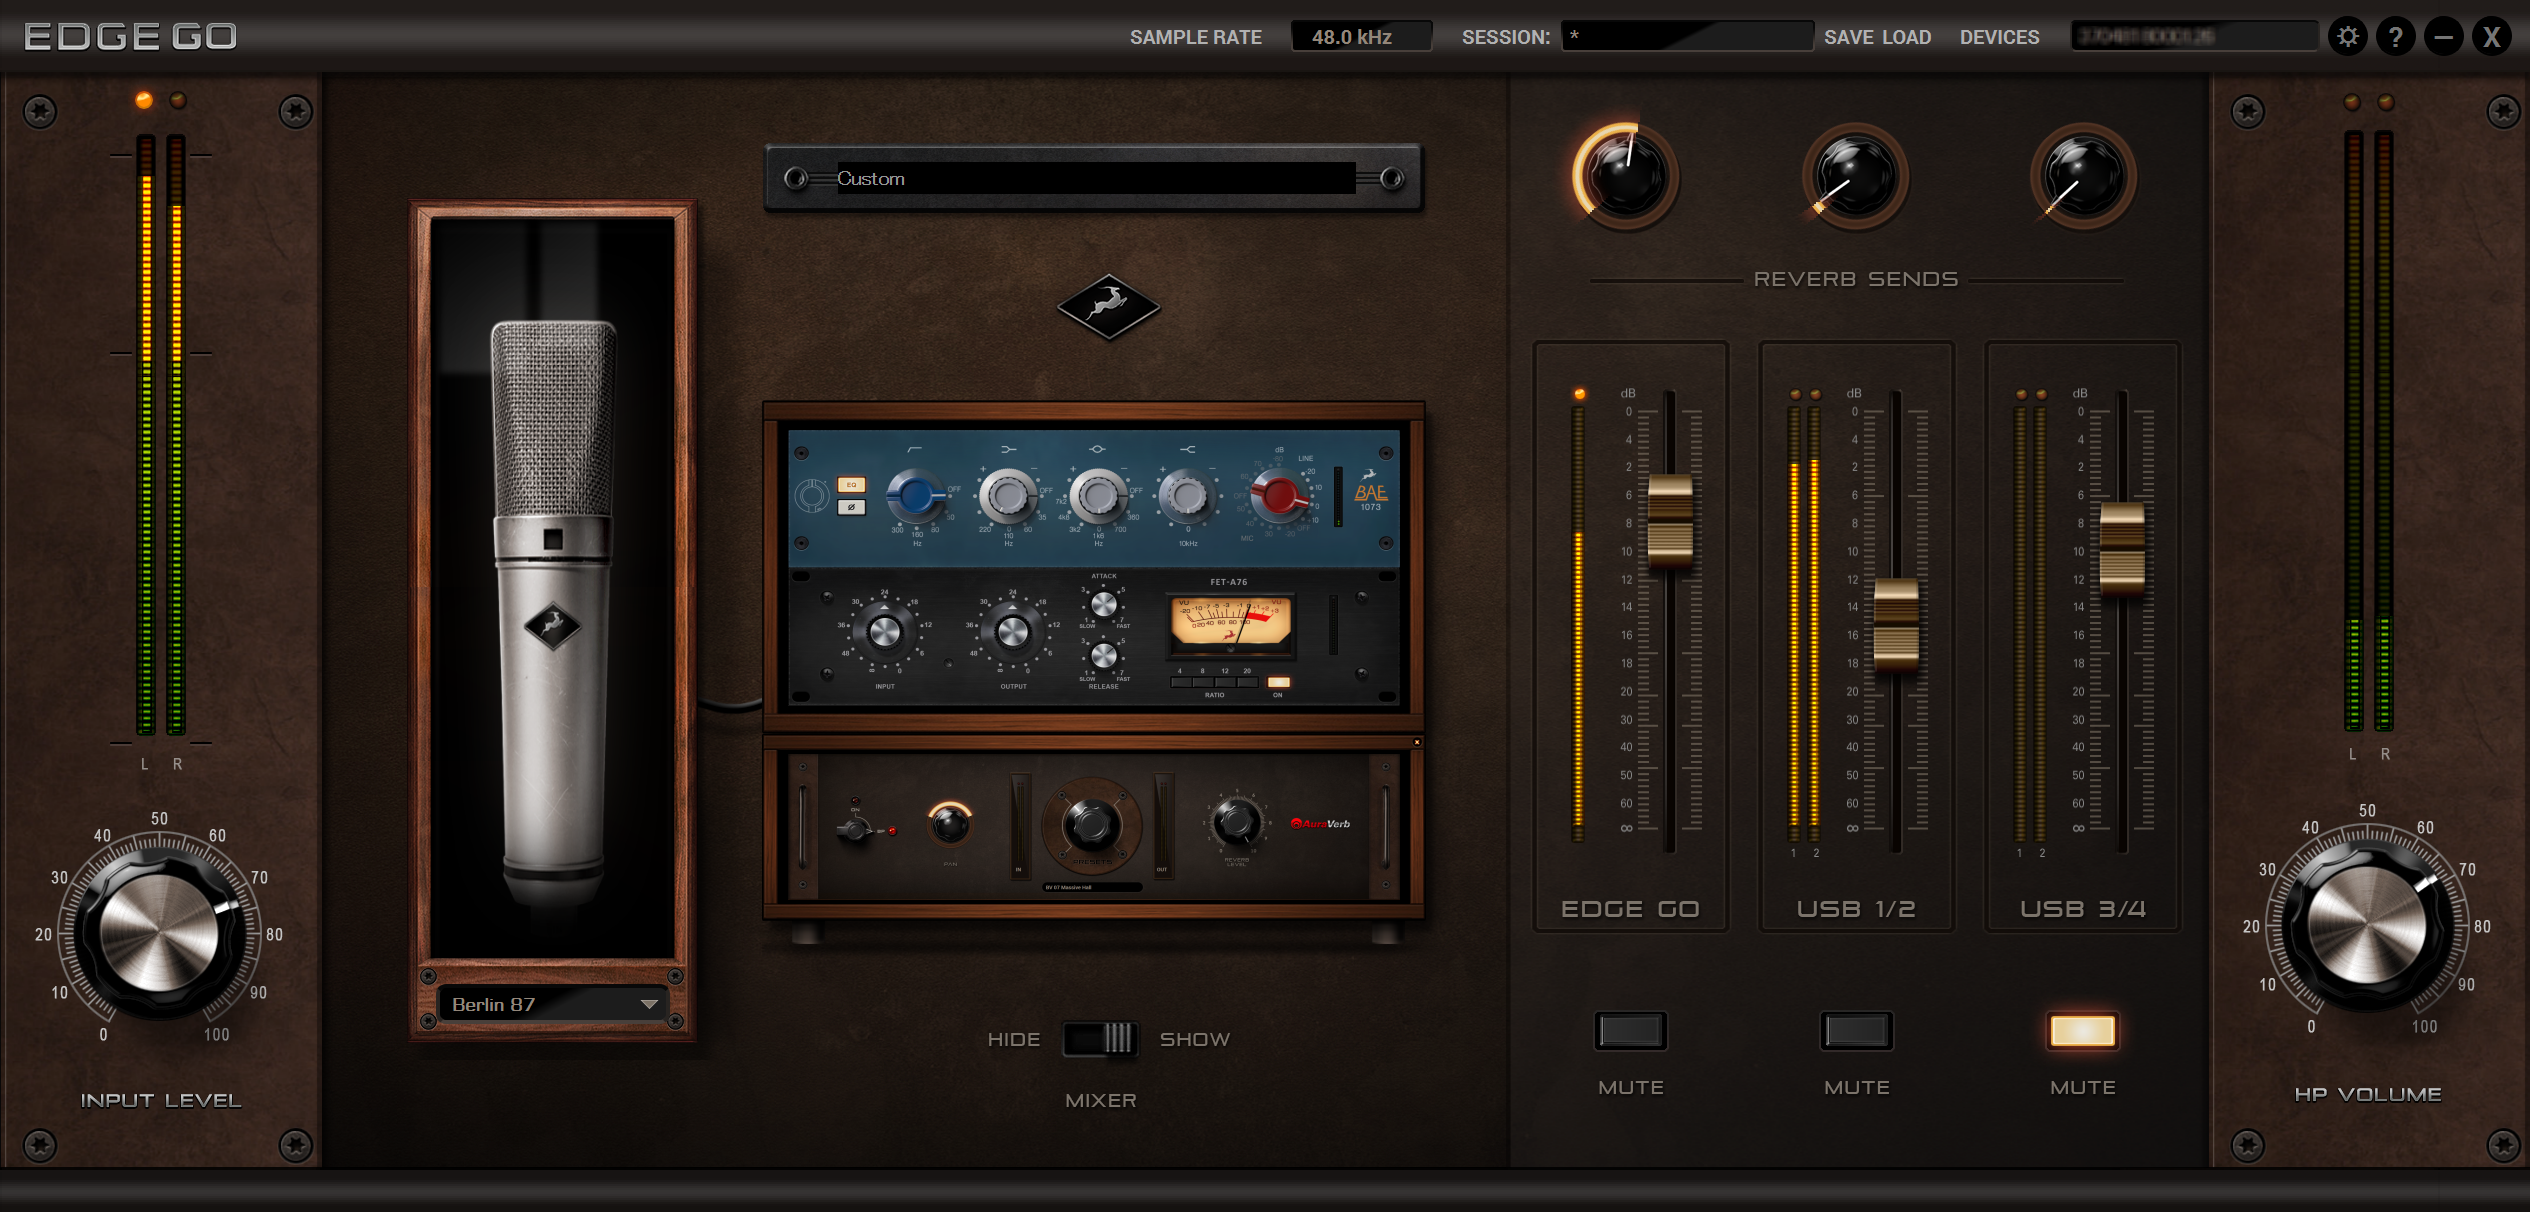2530x1212 pixels.
Task: Click the AuraVerb PRESETS knob
Action: point(1091,825)
